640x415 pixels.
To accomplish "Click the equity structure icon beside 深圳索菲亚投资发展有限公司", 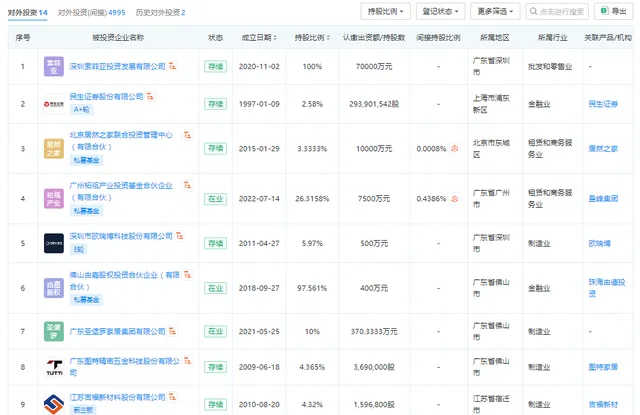I will click(173, 64).
